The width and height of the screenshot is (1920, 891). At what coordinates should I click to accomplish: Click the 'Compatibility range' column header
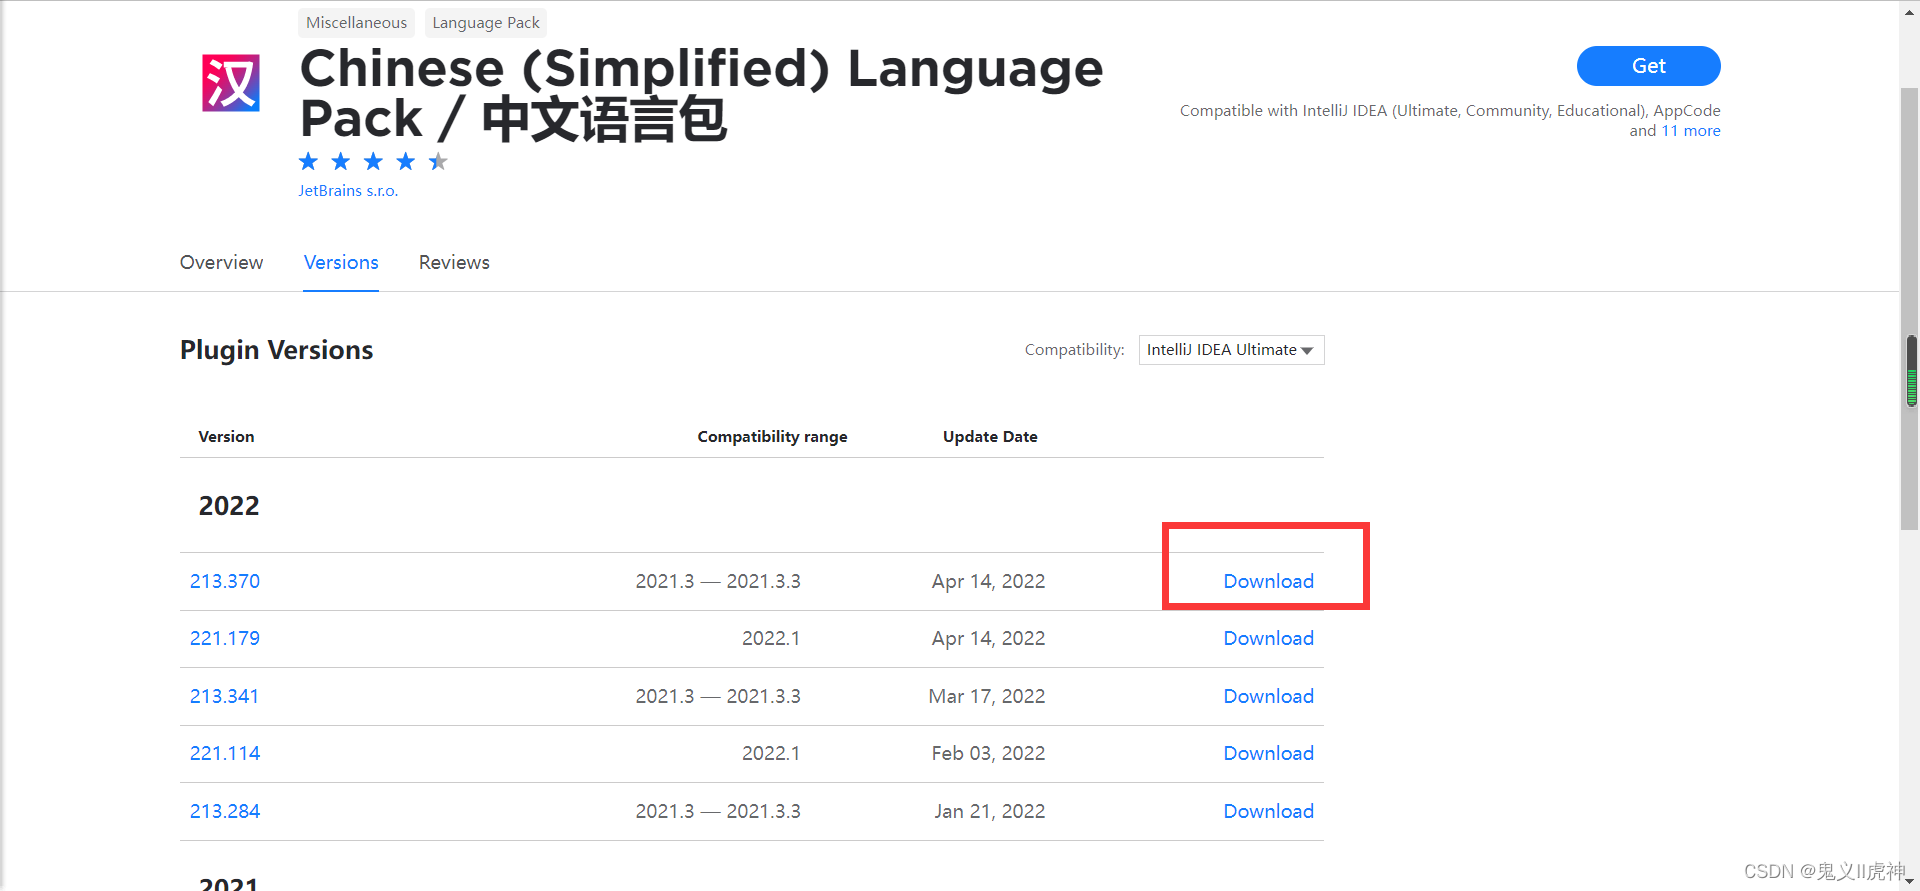[772, 437]
